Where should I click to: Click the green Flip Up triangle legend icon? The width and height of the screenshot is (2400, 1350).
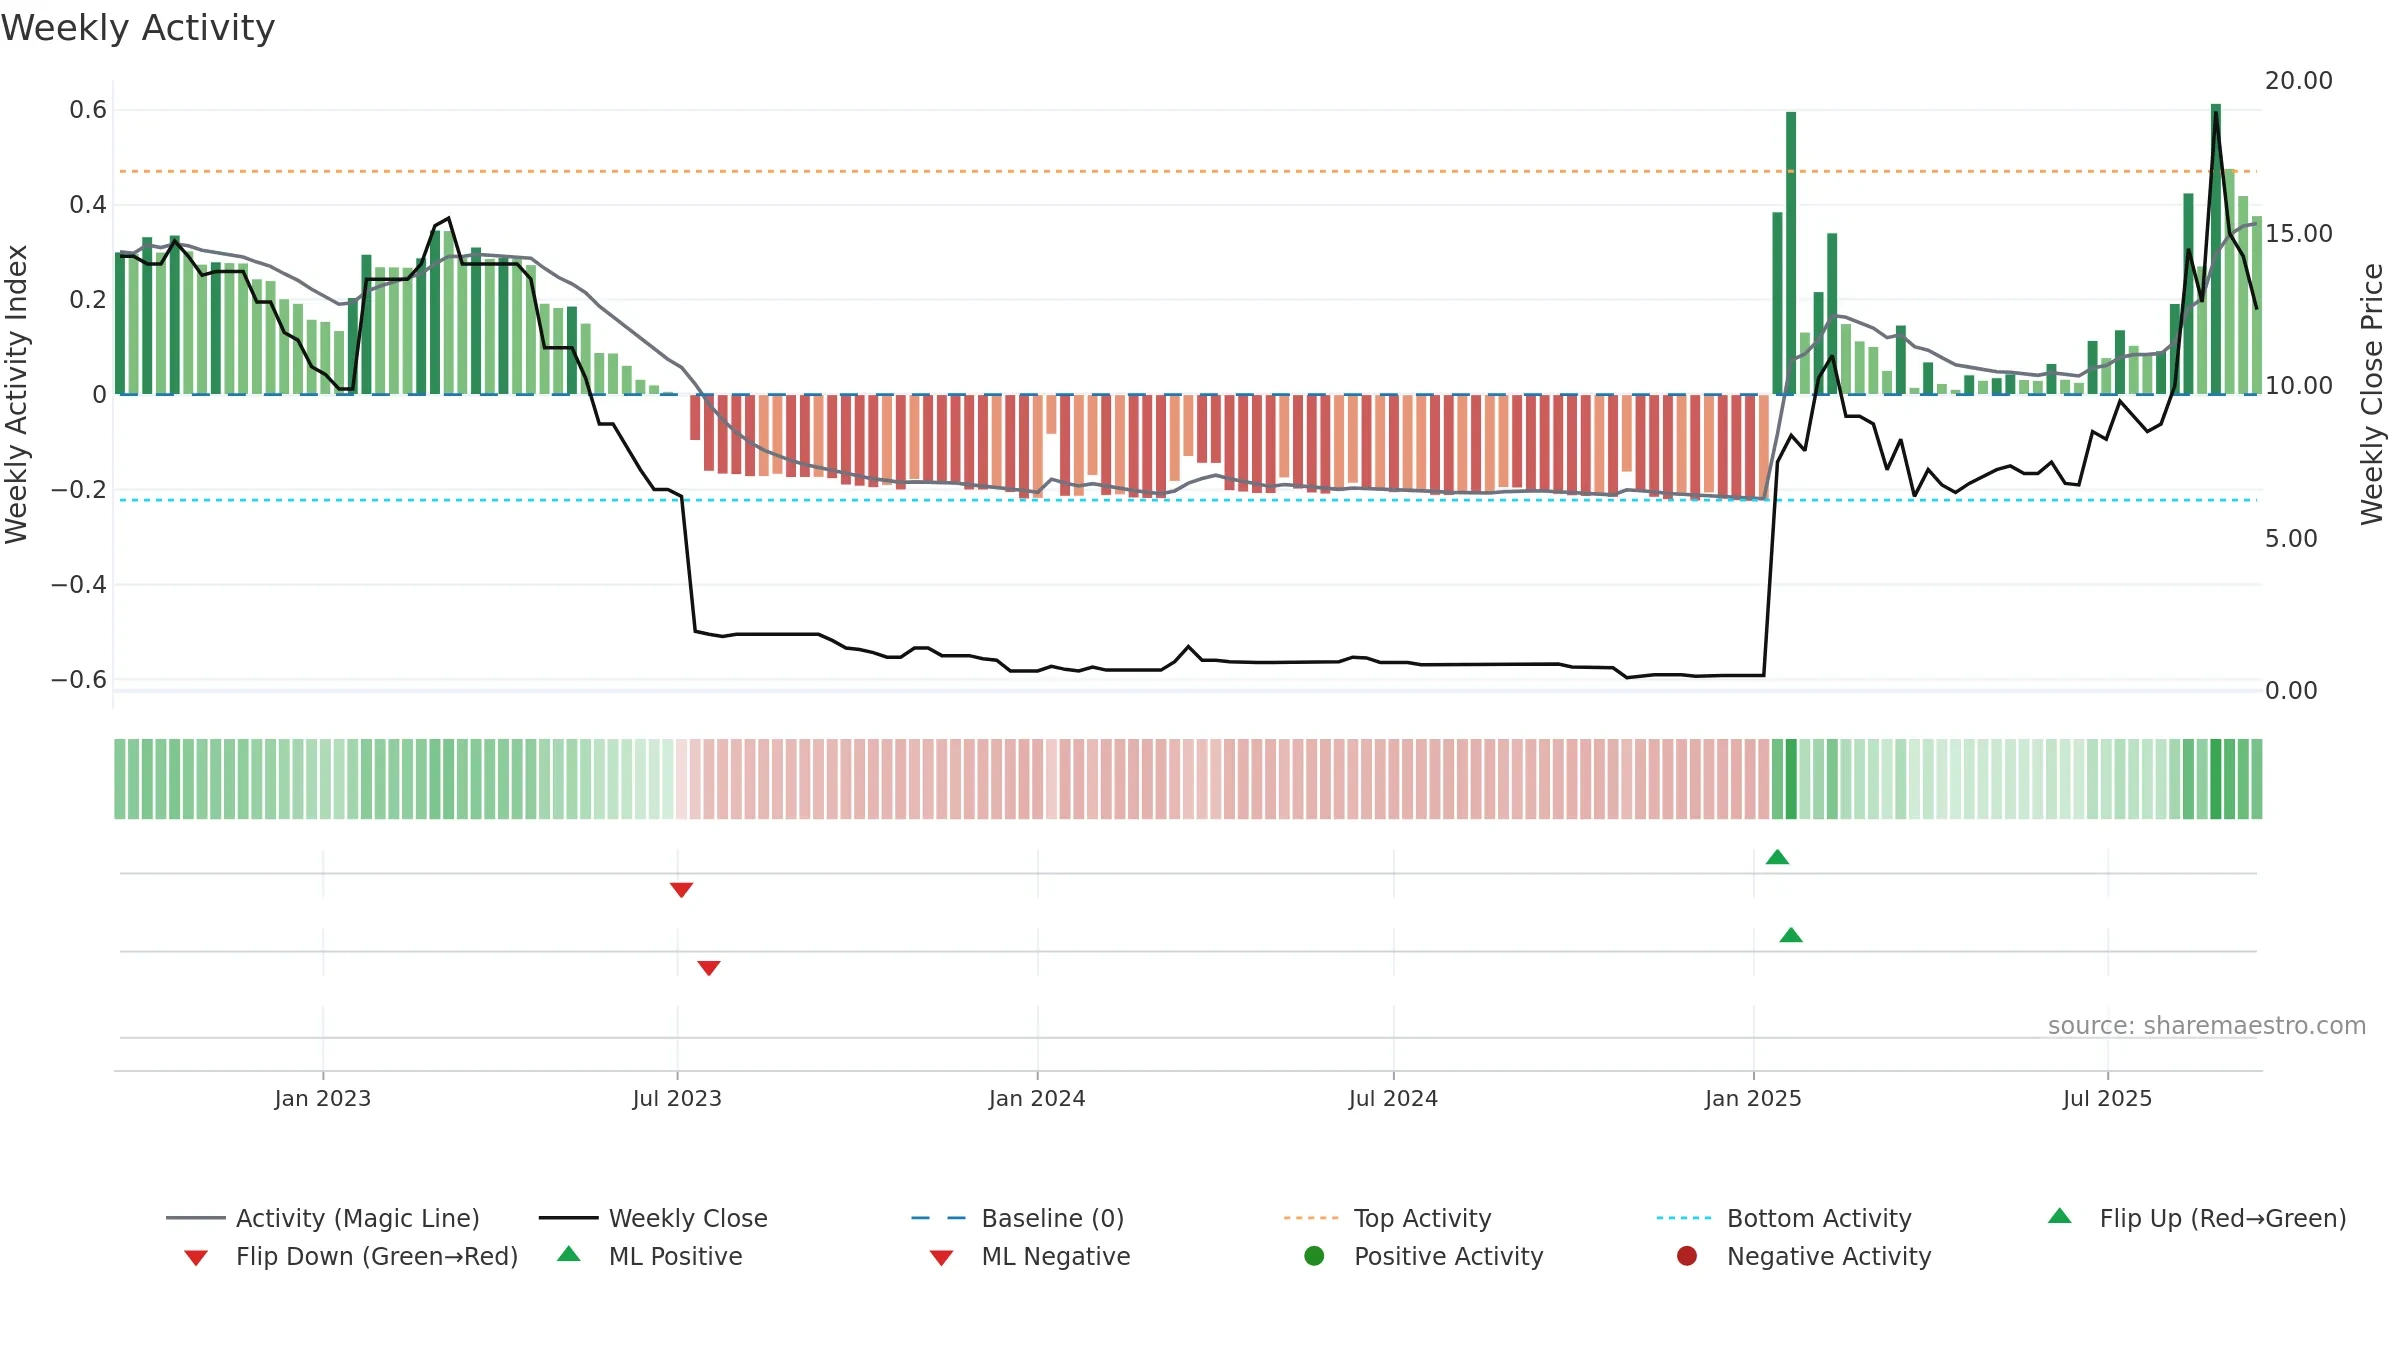[x=2060, y=1216]
